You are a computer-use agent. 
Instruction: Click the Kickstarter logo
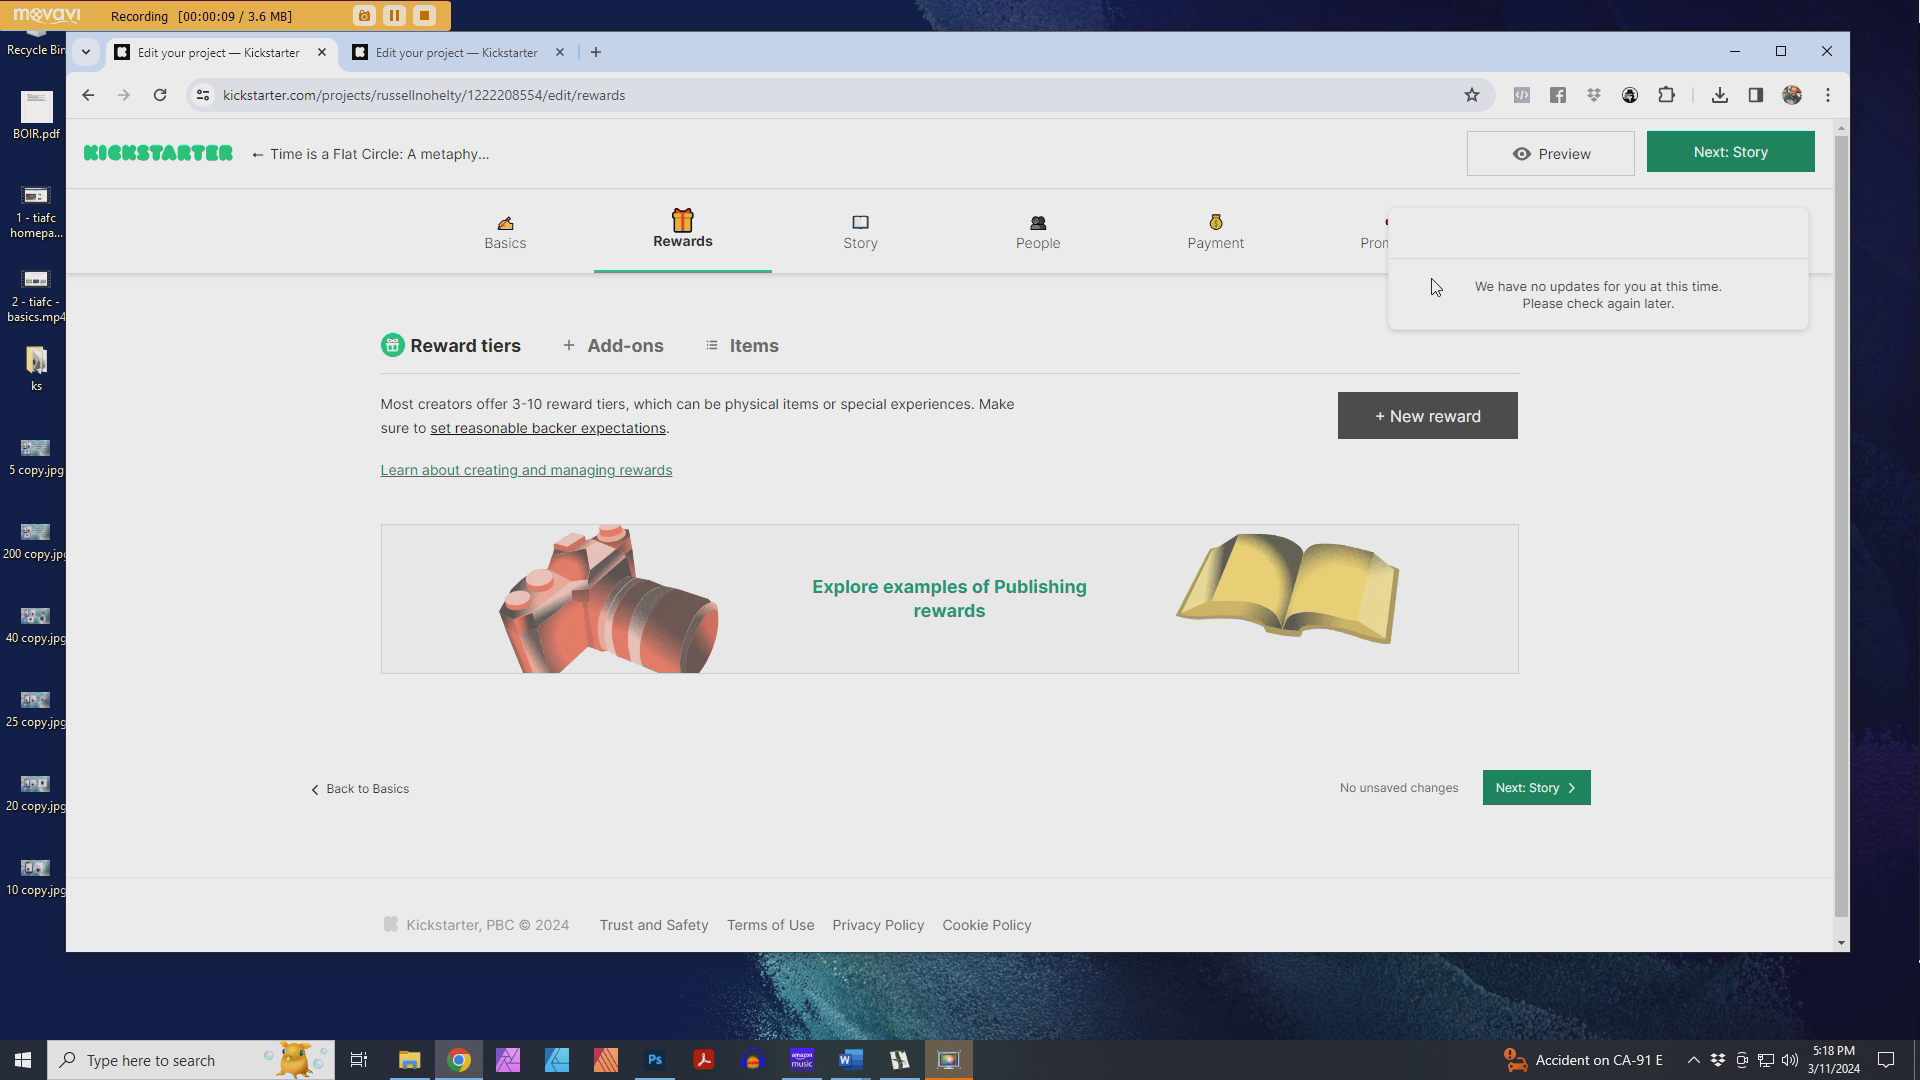[158, 153]
